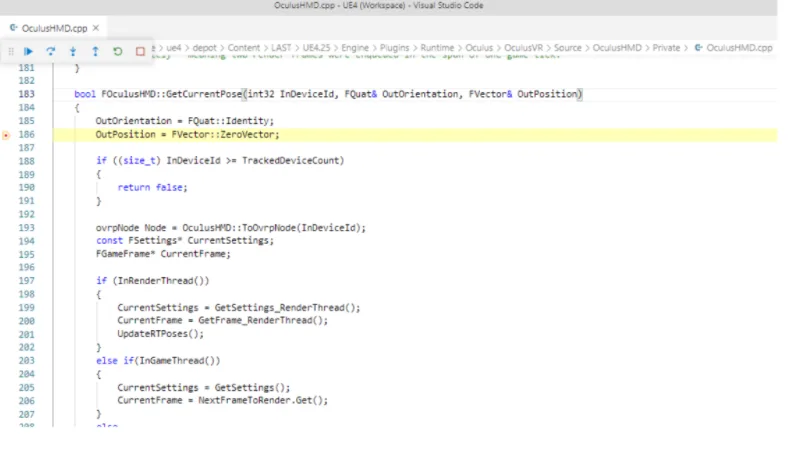Click the Source breadcrumb segment

pyautogui.click(x=567, y=48)
